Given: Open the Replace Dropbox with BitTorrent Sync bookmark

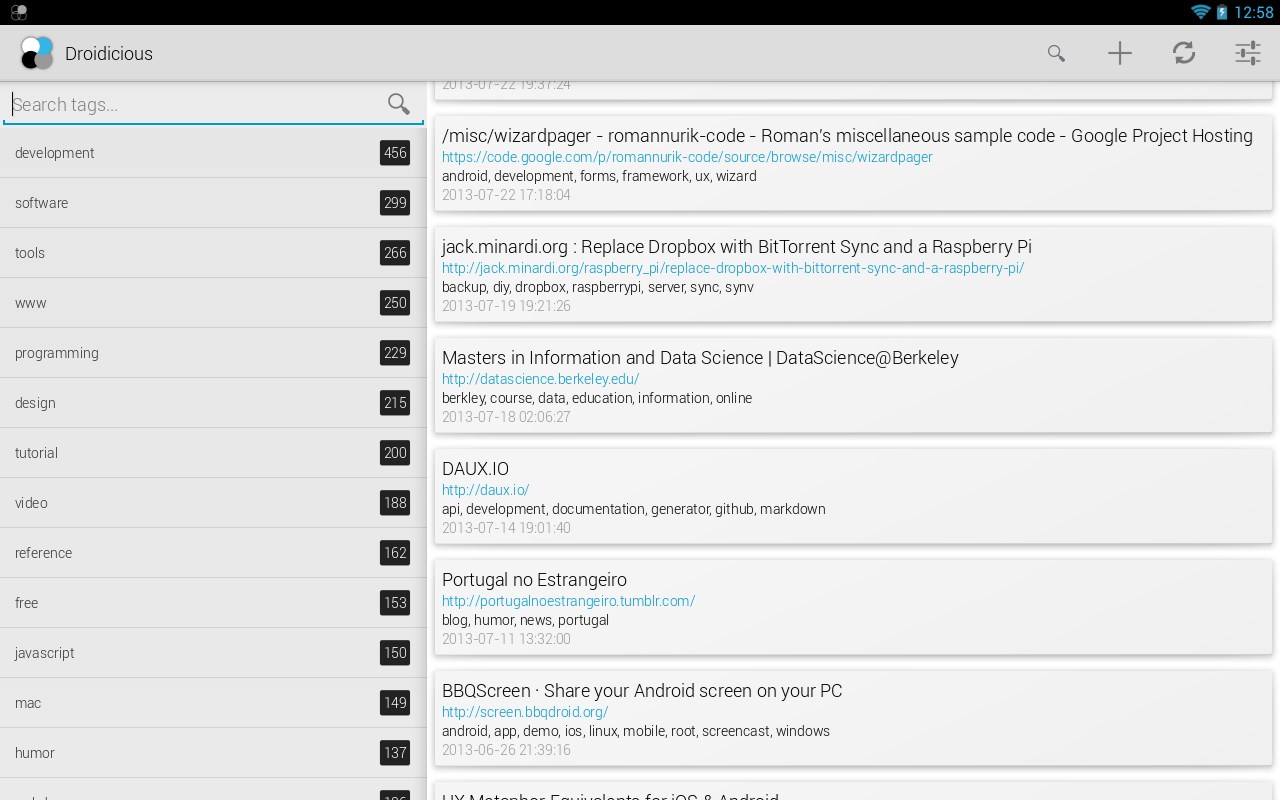Looking at the screenshot, I should tap(737, 247).
